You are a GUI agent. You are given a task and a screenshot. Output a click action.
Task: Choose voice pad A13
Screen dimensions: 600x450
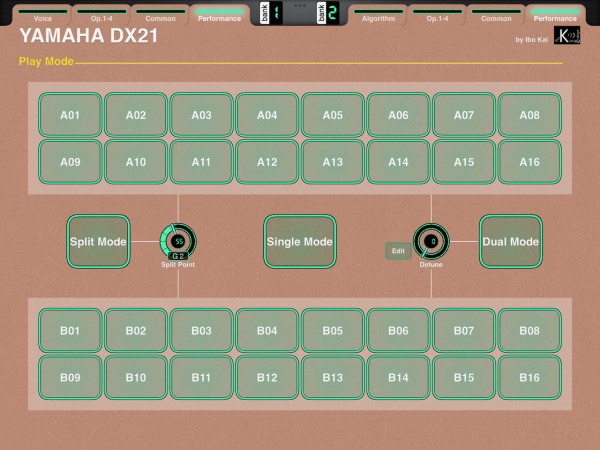click(x=333, y=162)
